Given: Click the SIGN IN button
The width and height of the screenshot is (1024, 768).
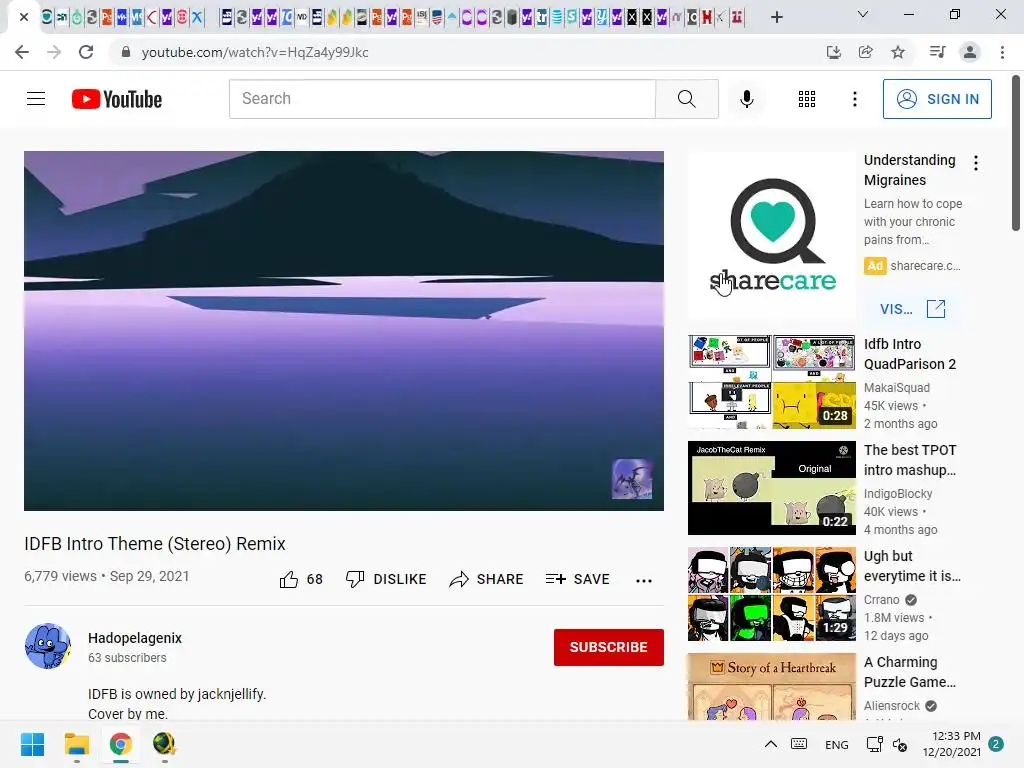Looking at the screenshot, I should tap(937, 99).
